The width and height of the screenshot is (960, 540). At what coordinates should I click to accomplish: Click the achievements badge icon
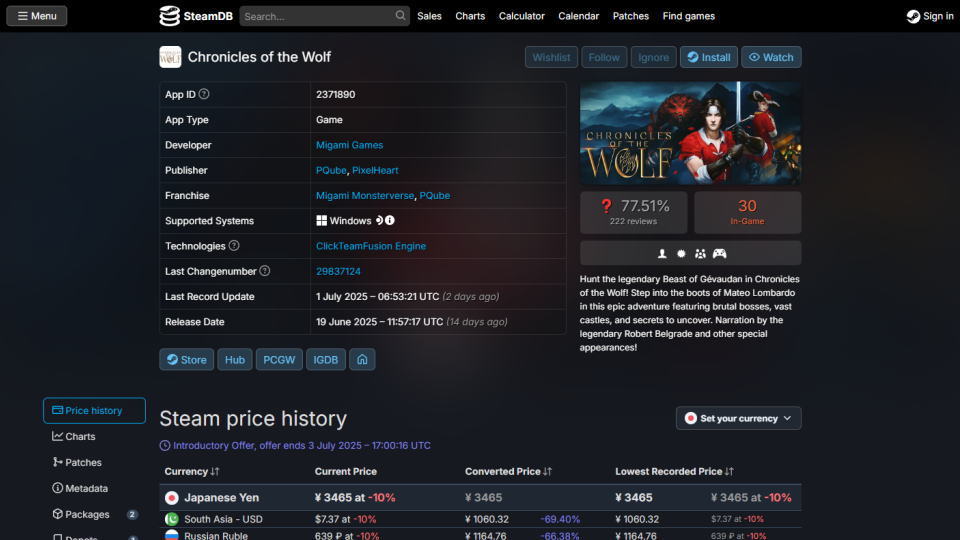681,253
